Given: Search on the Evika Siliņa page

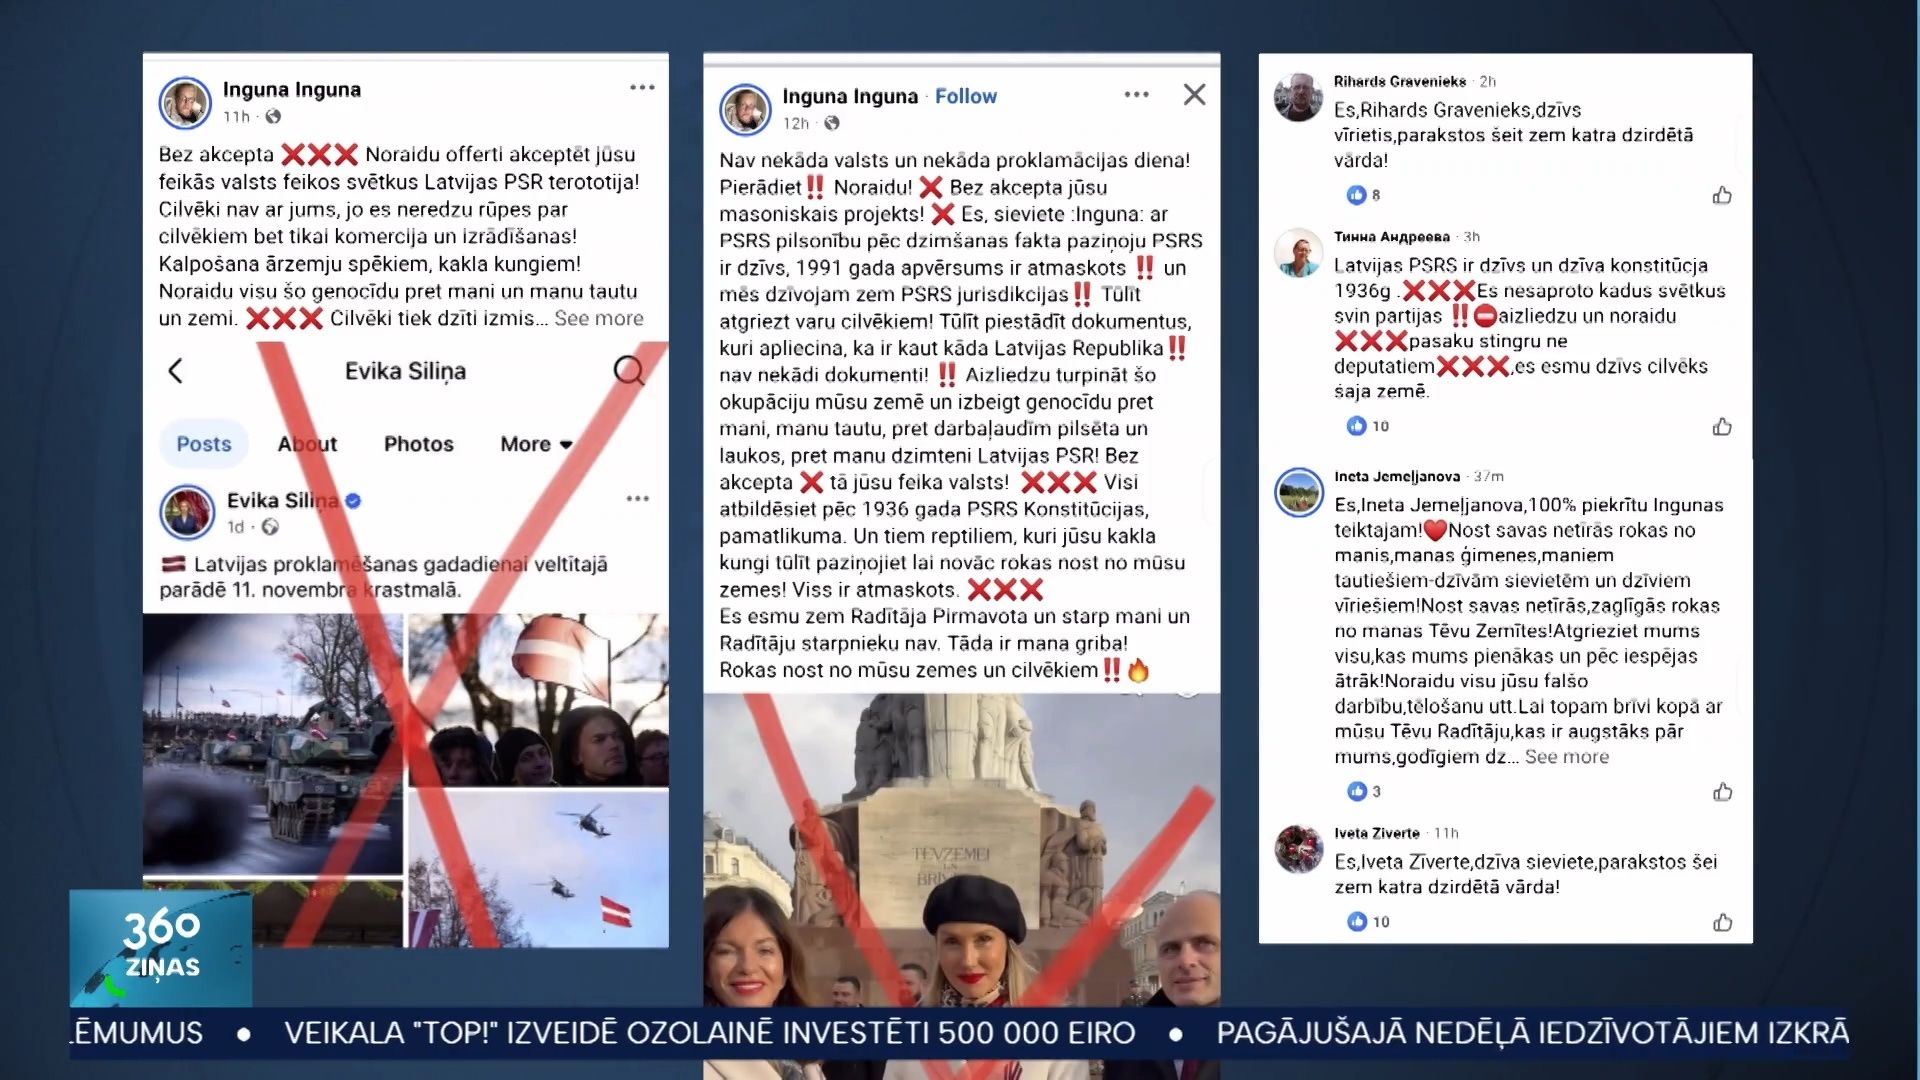Looking at the screenshot, I should tap(629, 371).
